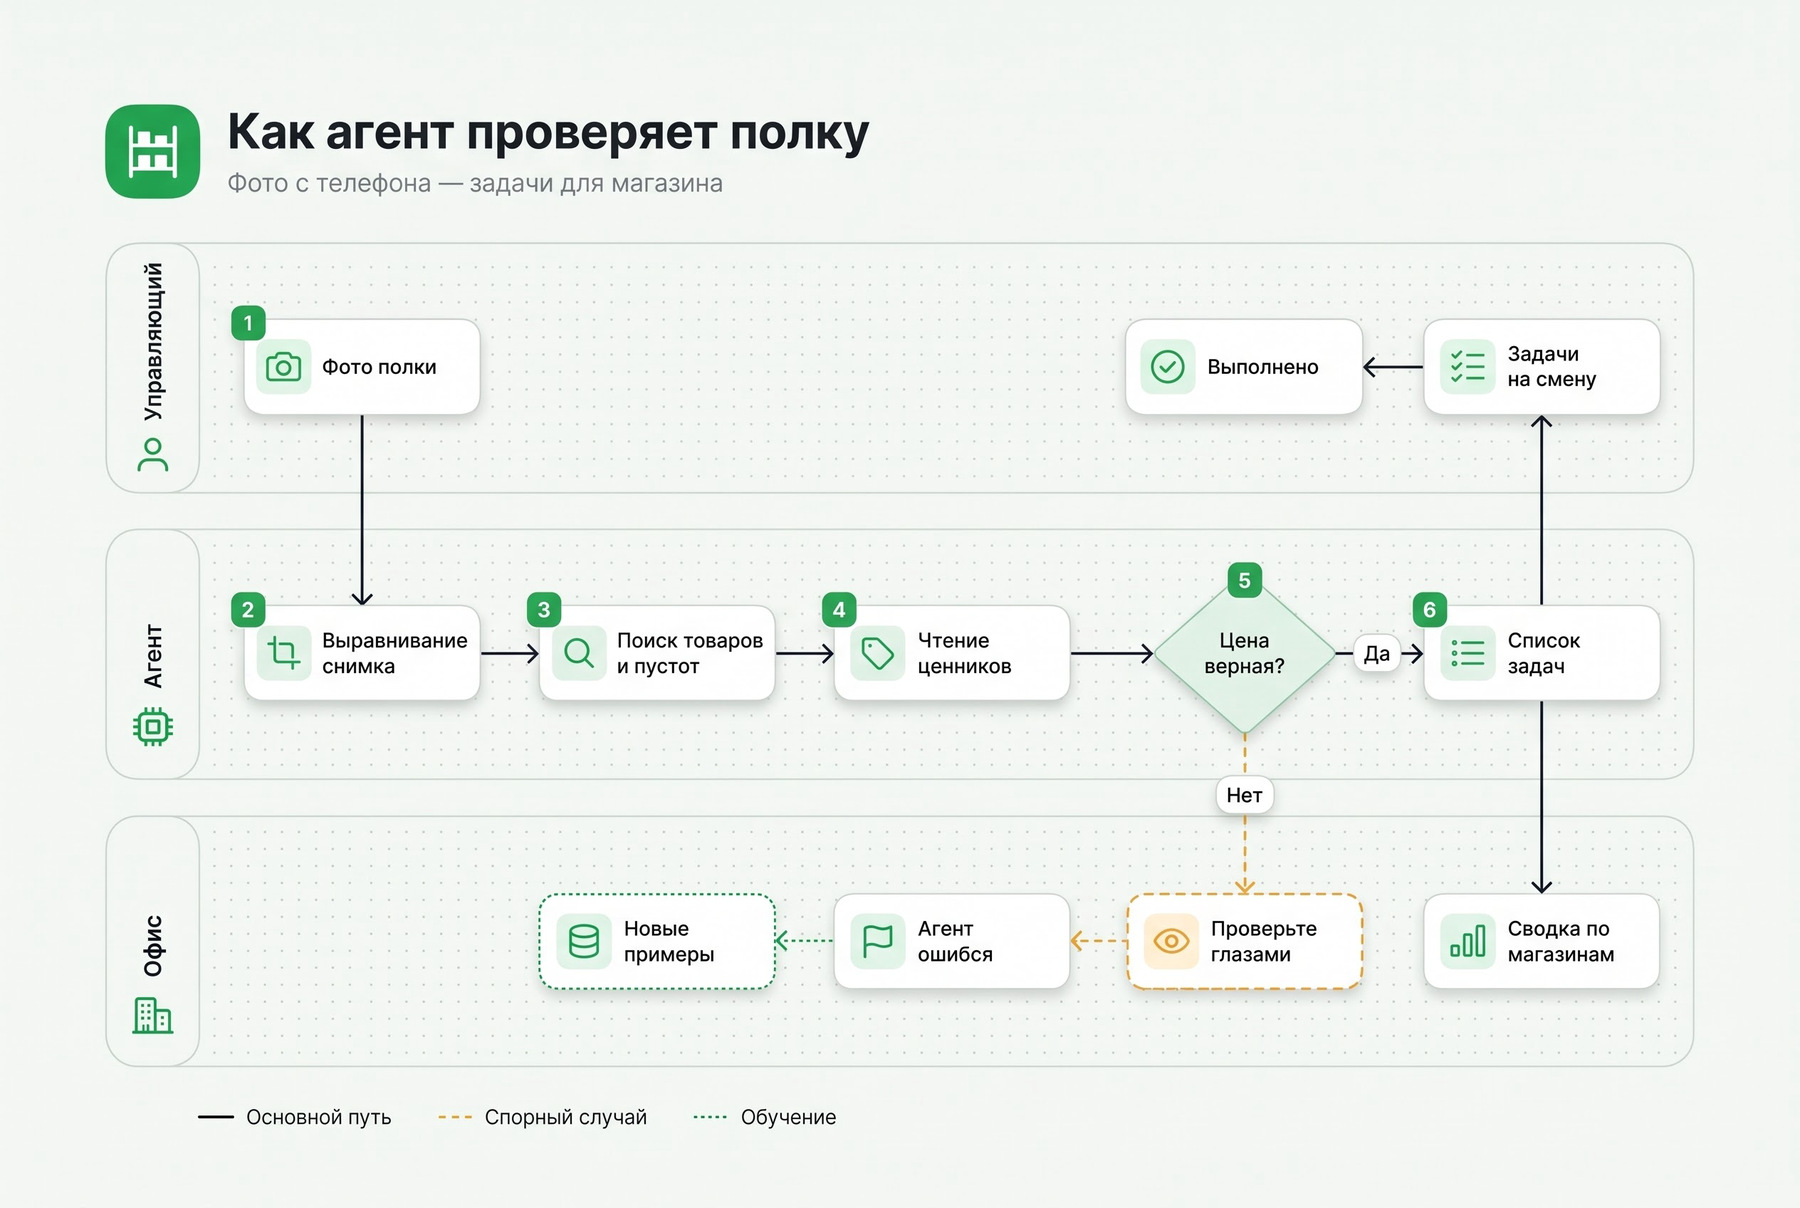Click the Поиск товаров и пустот label

690,653
